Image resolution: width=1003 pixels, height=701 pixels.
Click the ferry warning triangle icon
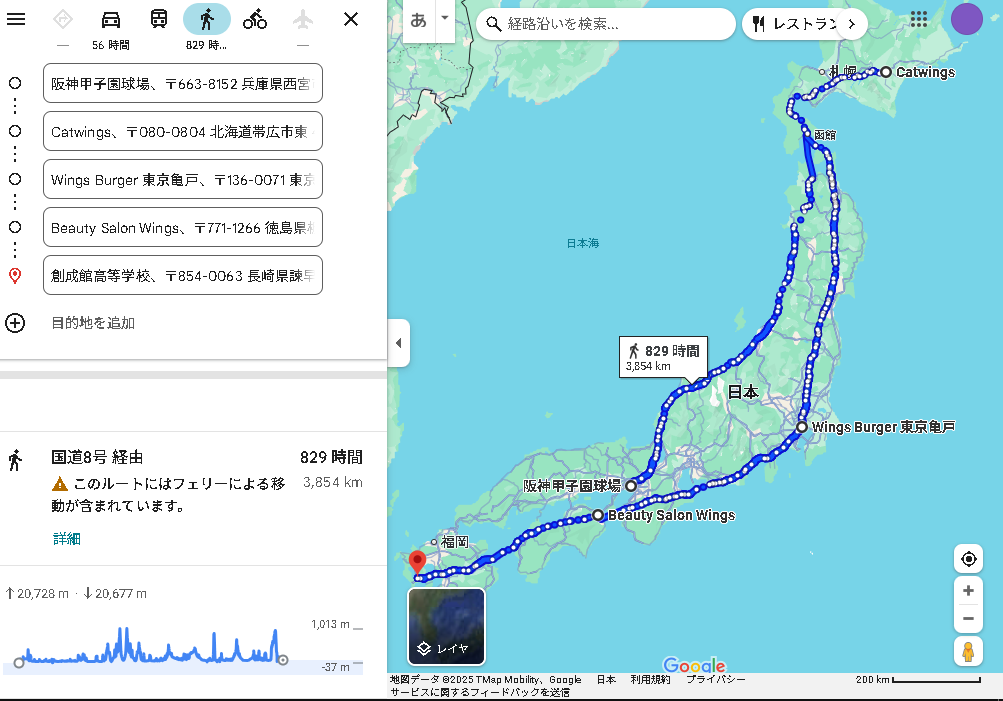tap(59, 484)
